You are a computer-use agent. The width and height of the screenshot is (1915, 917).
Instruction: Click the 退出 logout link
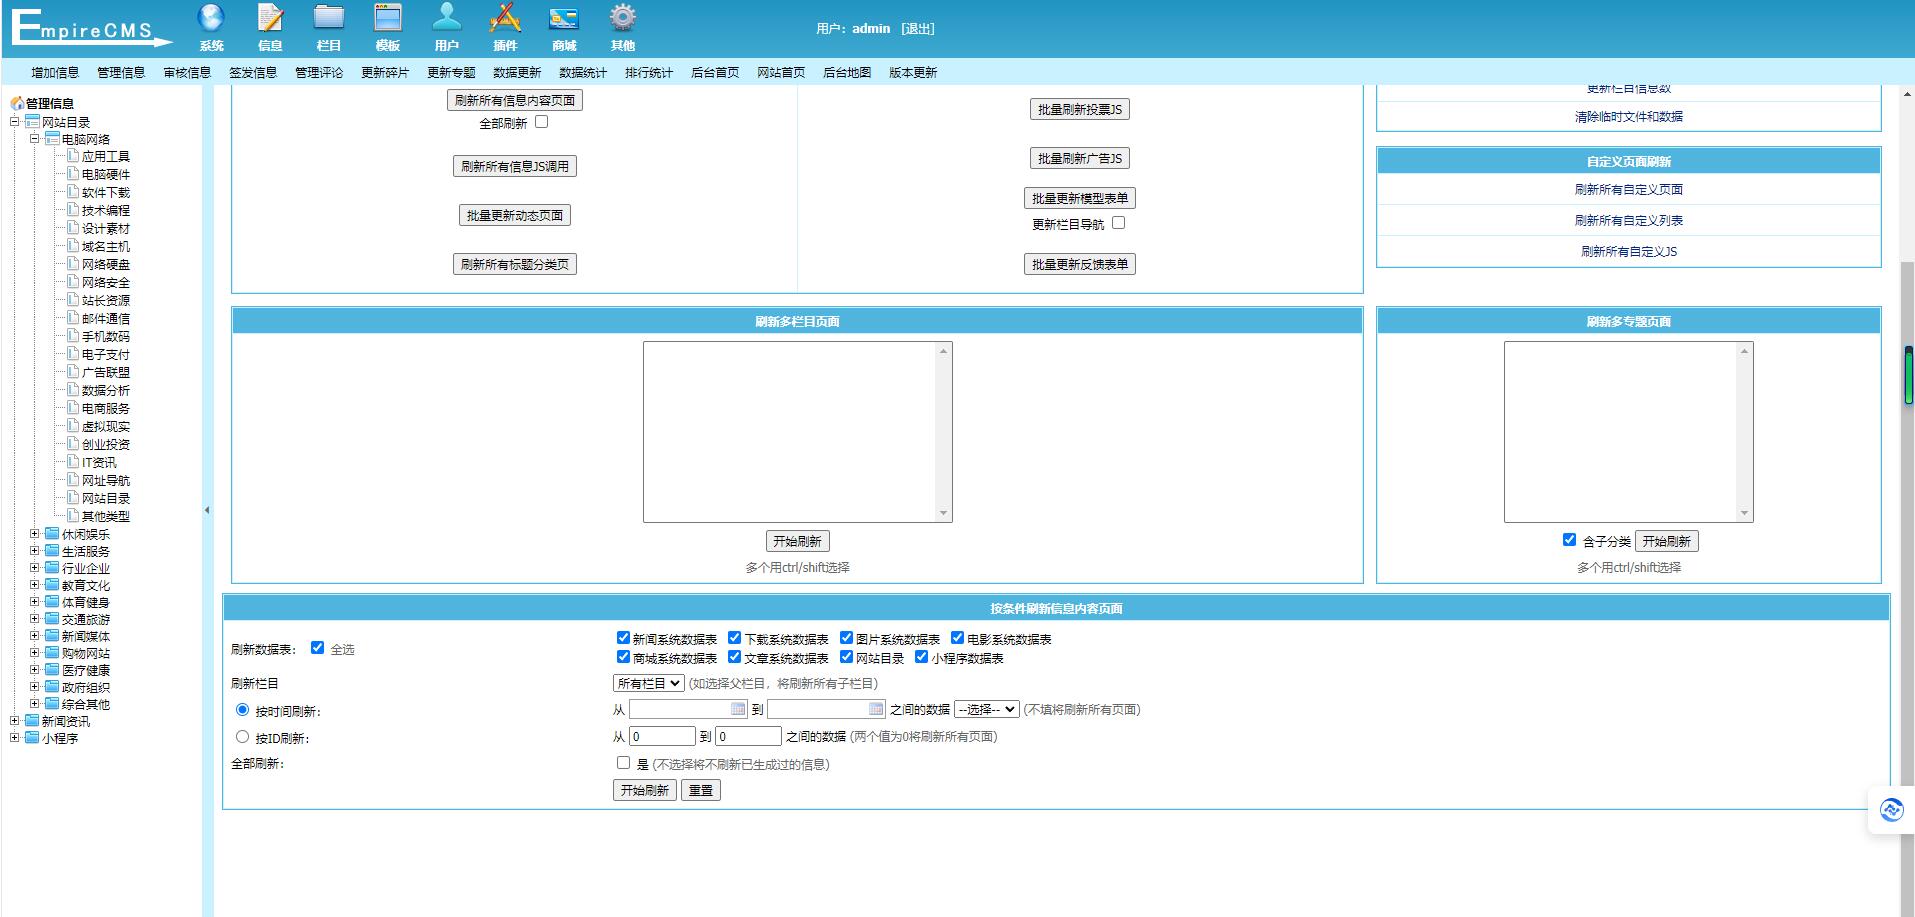coord(920,28)
